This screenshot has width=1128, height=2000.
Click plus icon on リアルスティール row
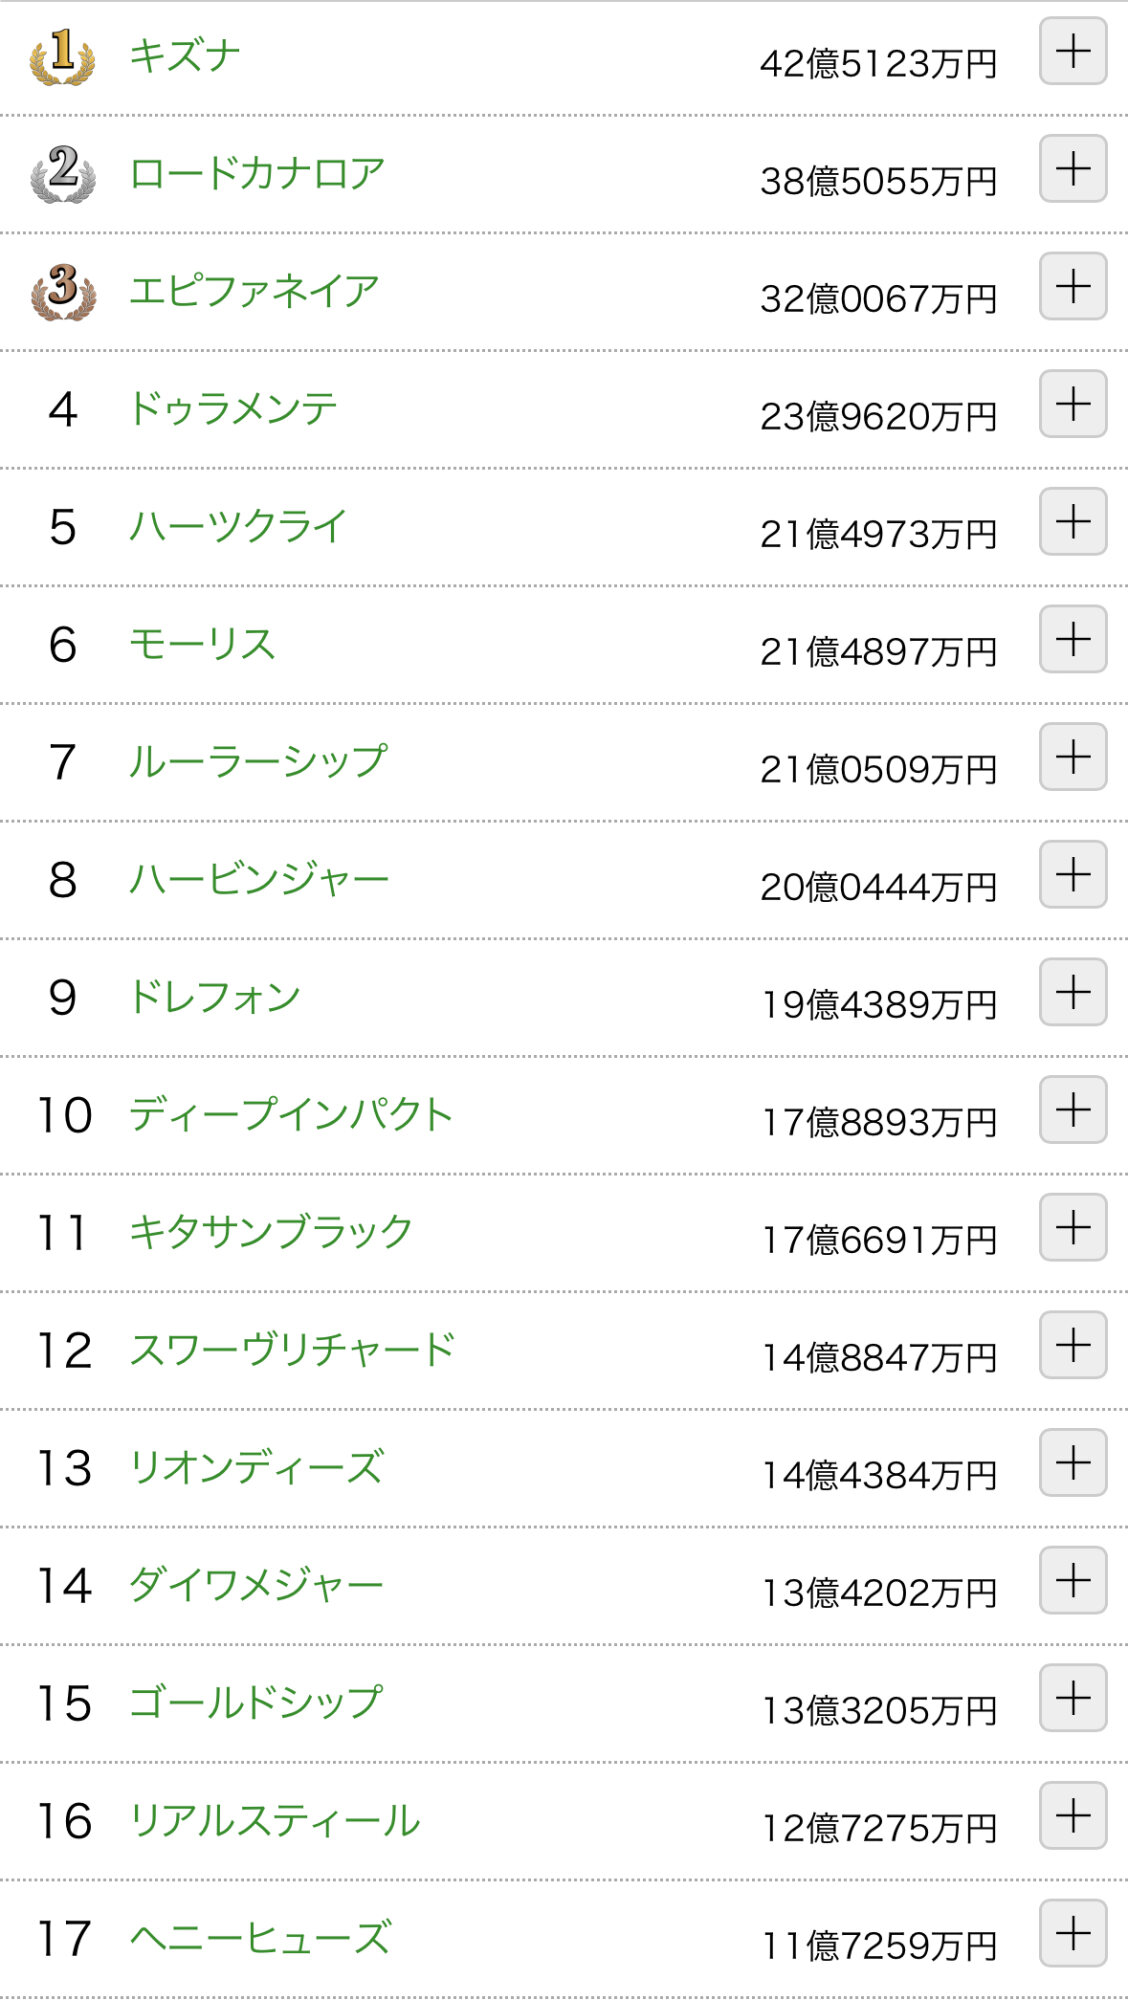click(1073, 1815)
